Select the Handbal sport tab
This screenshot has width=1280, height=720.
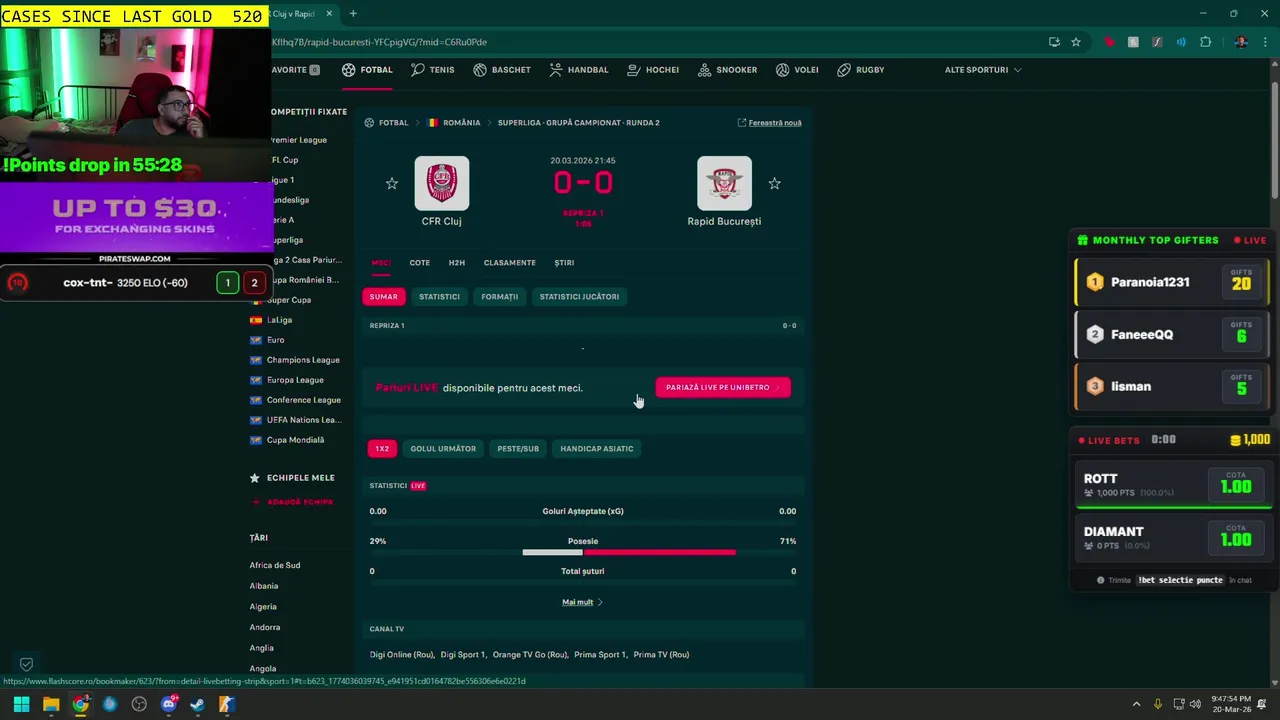tap(578, 70)
